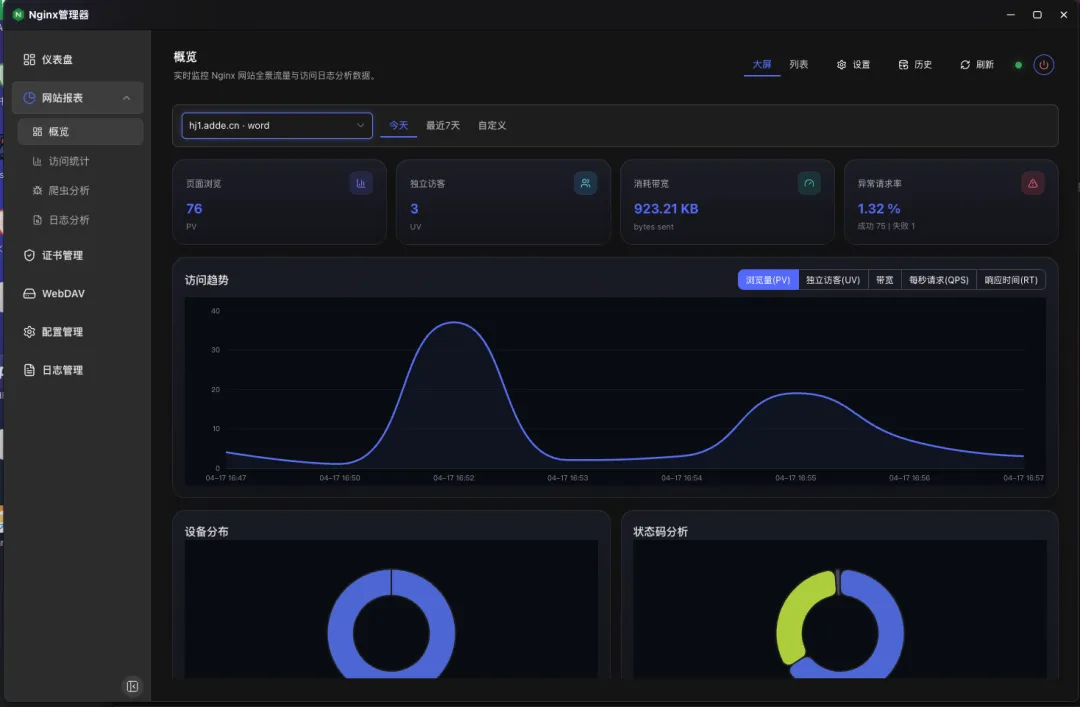This screenshot has height=707, width=1080.
Task: Click the 76 PV value
Action: point(194,209)
